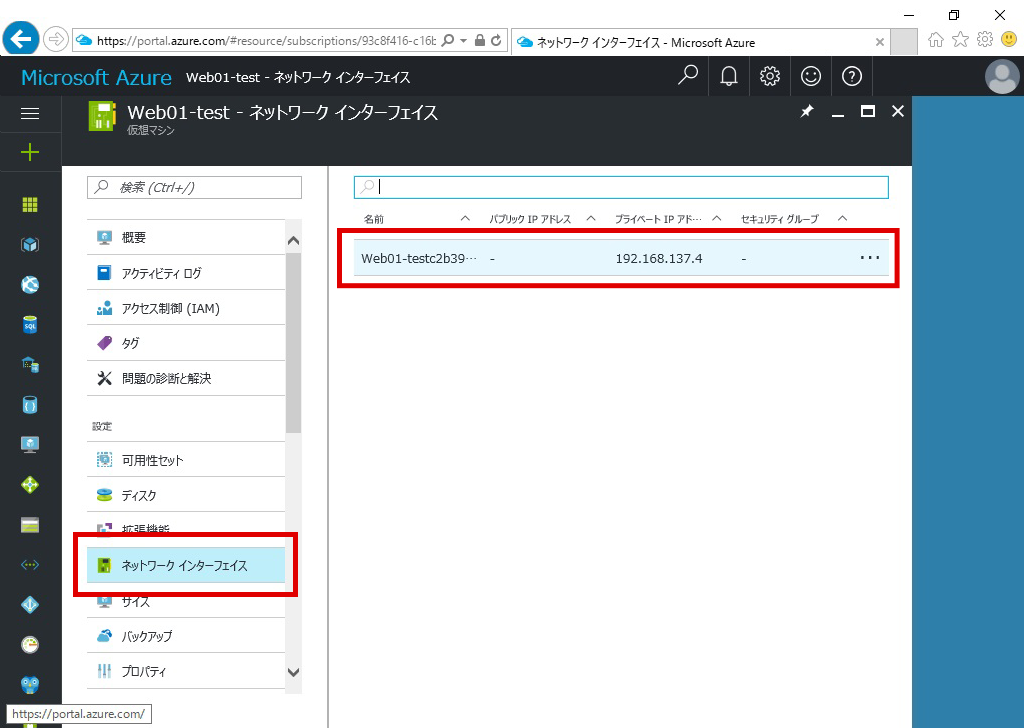This screenshot has width=1024, height=728.
Task: Open SQL databases icon in sidebar
Action: pyautogui.click(x=30, y=324)
